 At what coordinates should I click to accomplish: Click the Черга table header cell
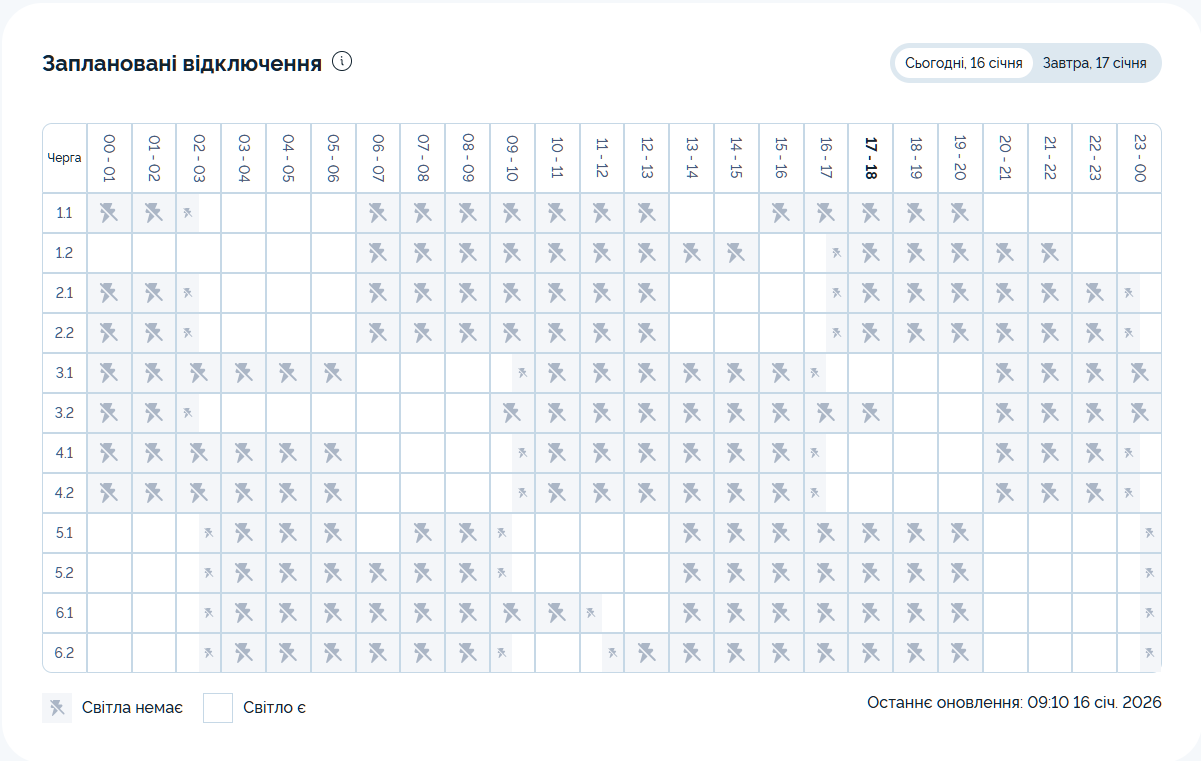coord(64,158)
